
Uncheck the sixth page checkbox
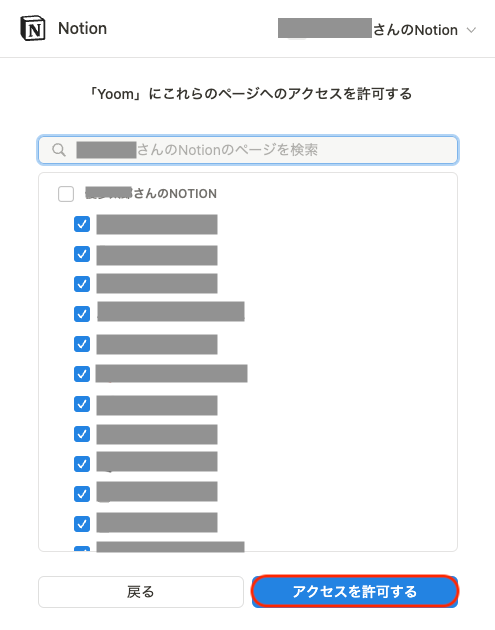point(82,374)
